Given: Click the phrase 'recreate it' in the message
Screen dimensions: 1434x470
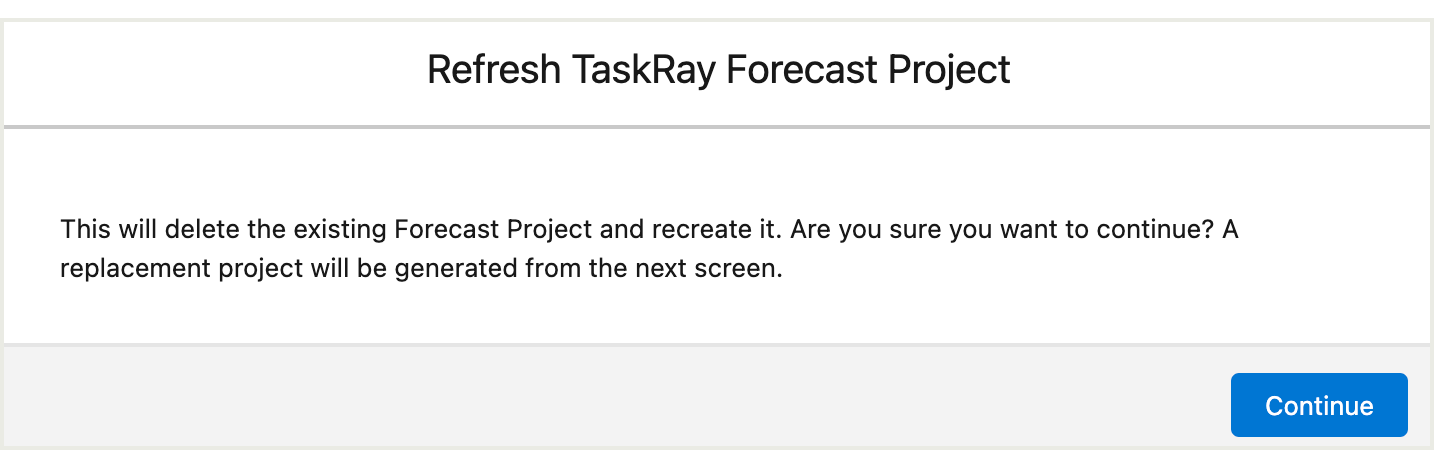Looking at the screenshot, I should (x=717, y=229).
